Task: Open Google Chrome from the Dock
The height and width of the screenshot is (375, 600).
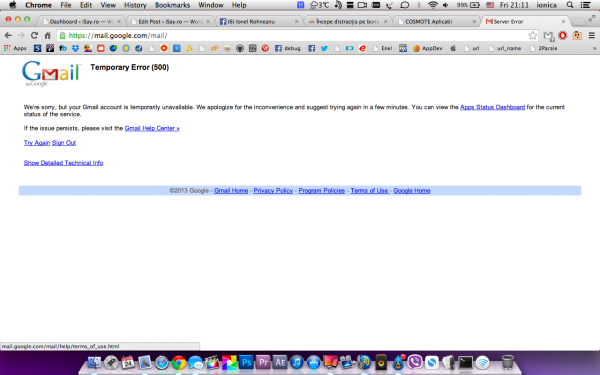Action: pos(179,362)
